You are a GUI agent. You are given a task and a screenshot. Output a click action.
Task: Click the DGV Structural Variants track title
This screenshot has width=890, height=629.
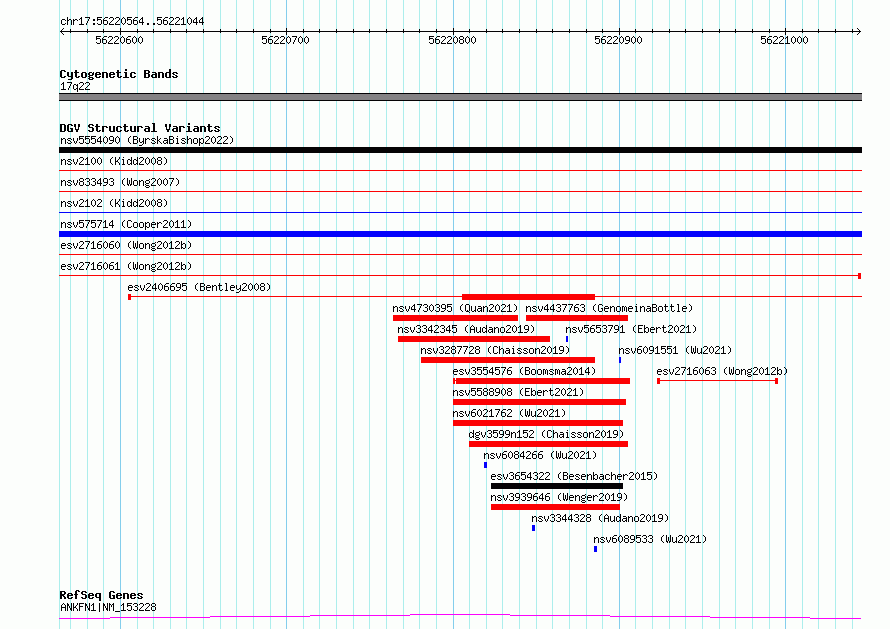tap(140, 128)
